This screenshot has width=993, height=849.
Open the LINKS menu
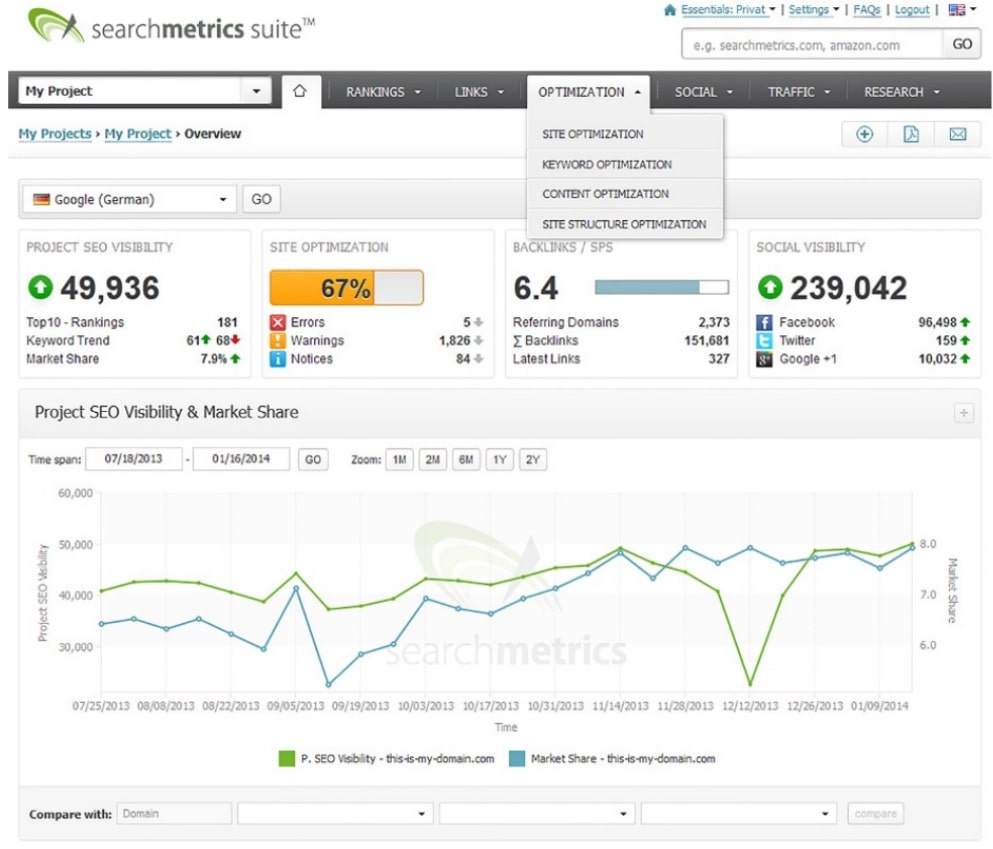pos(479,92)
